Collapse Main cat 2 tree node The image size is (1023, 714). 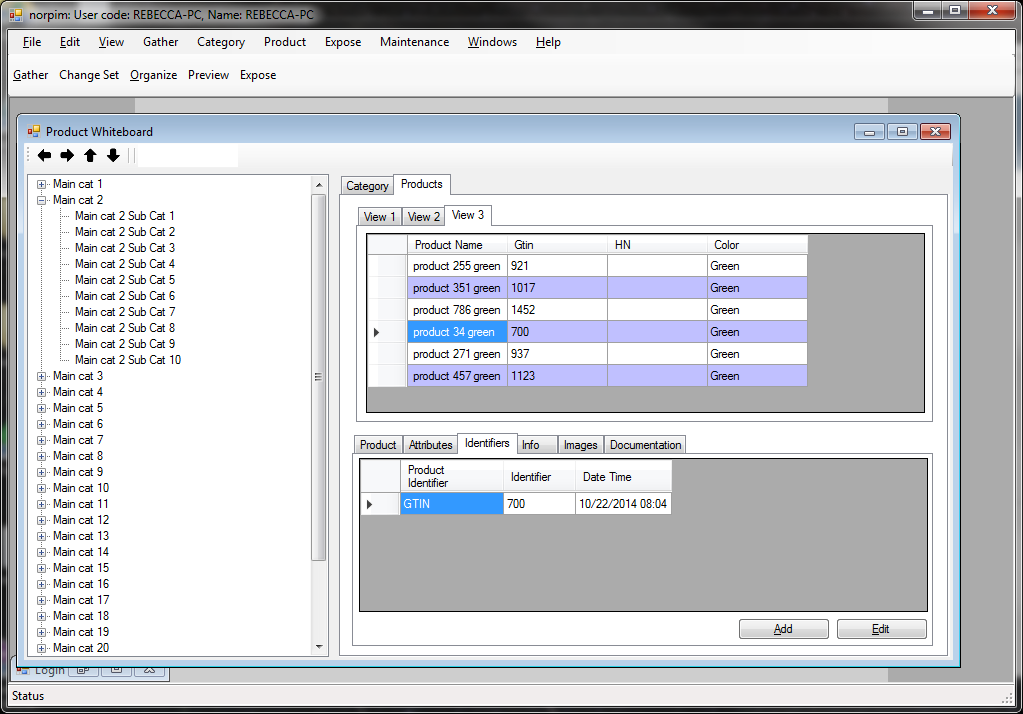tap(42, 200)
